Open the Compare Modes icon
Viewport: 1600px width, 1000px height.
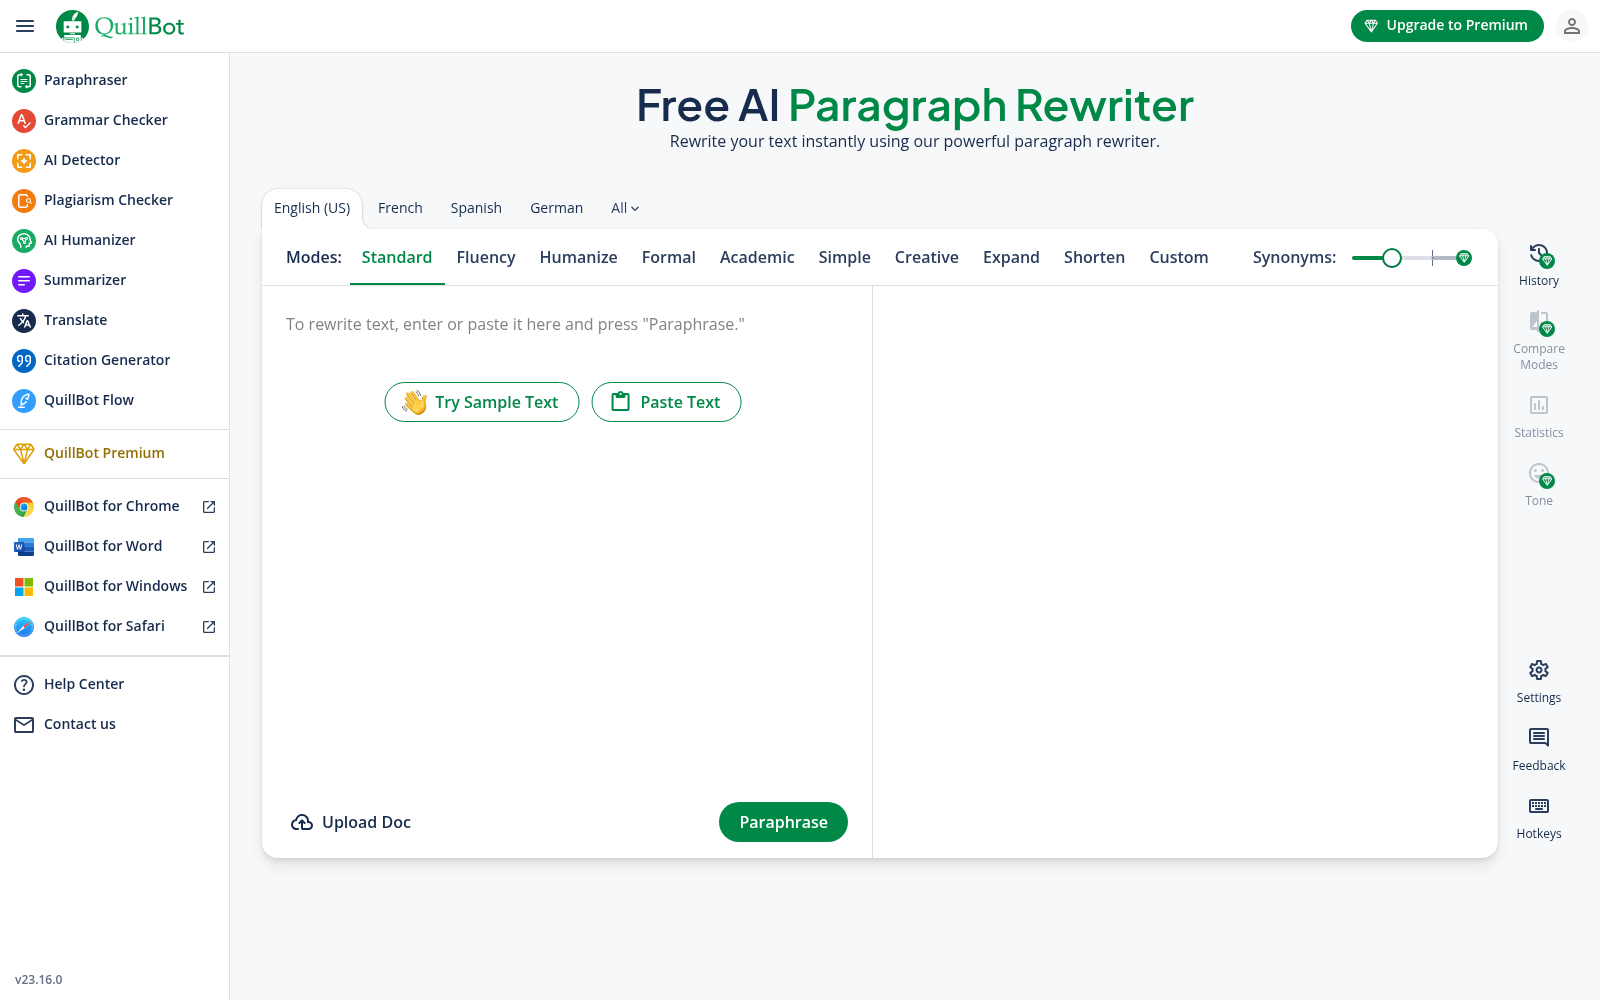(1538, 322)
